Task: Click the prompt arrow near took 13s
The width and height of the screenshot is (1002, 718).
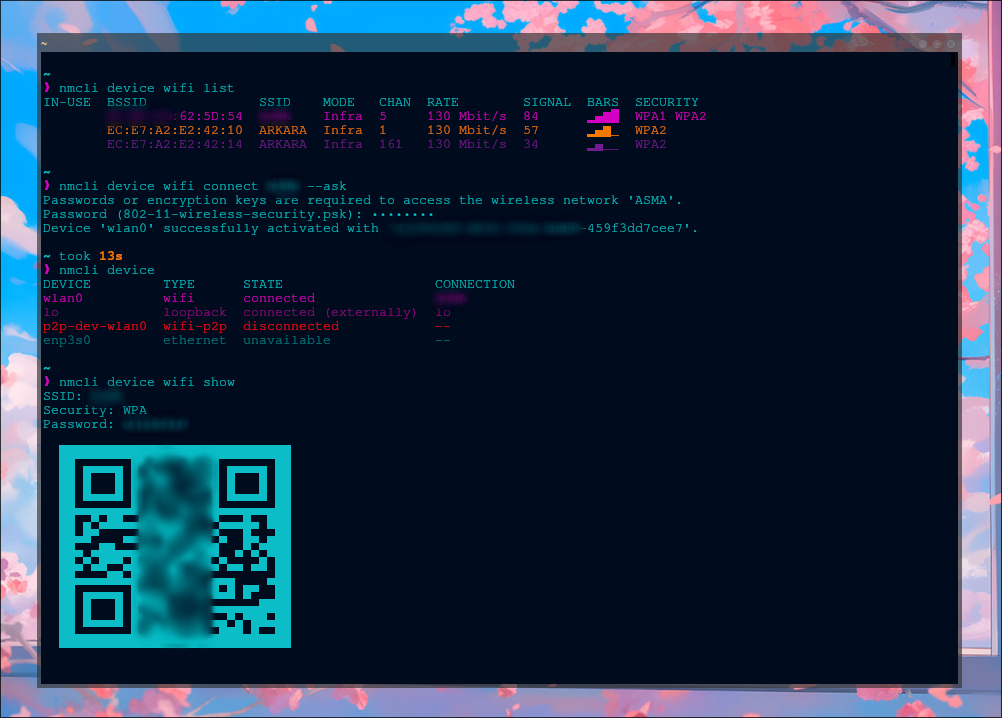Action: (x=47, y=269)
